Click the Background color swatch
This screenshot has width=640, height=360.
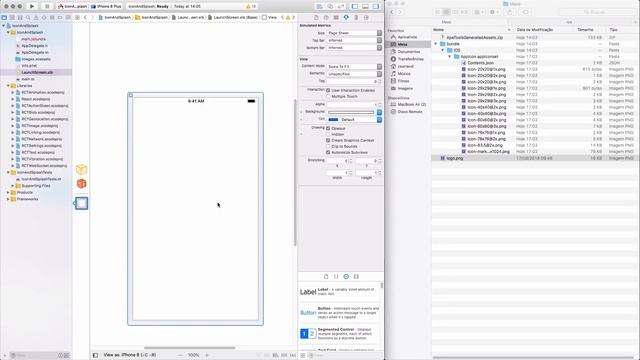tap(351, 112)
